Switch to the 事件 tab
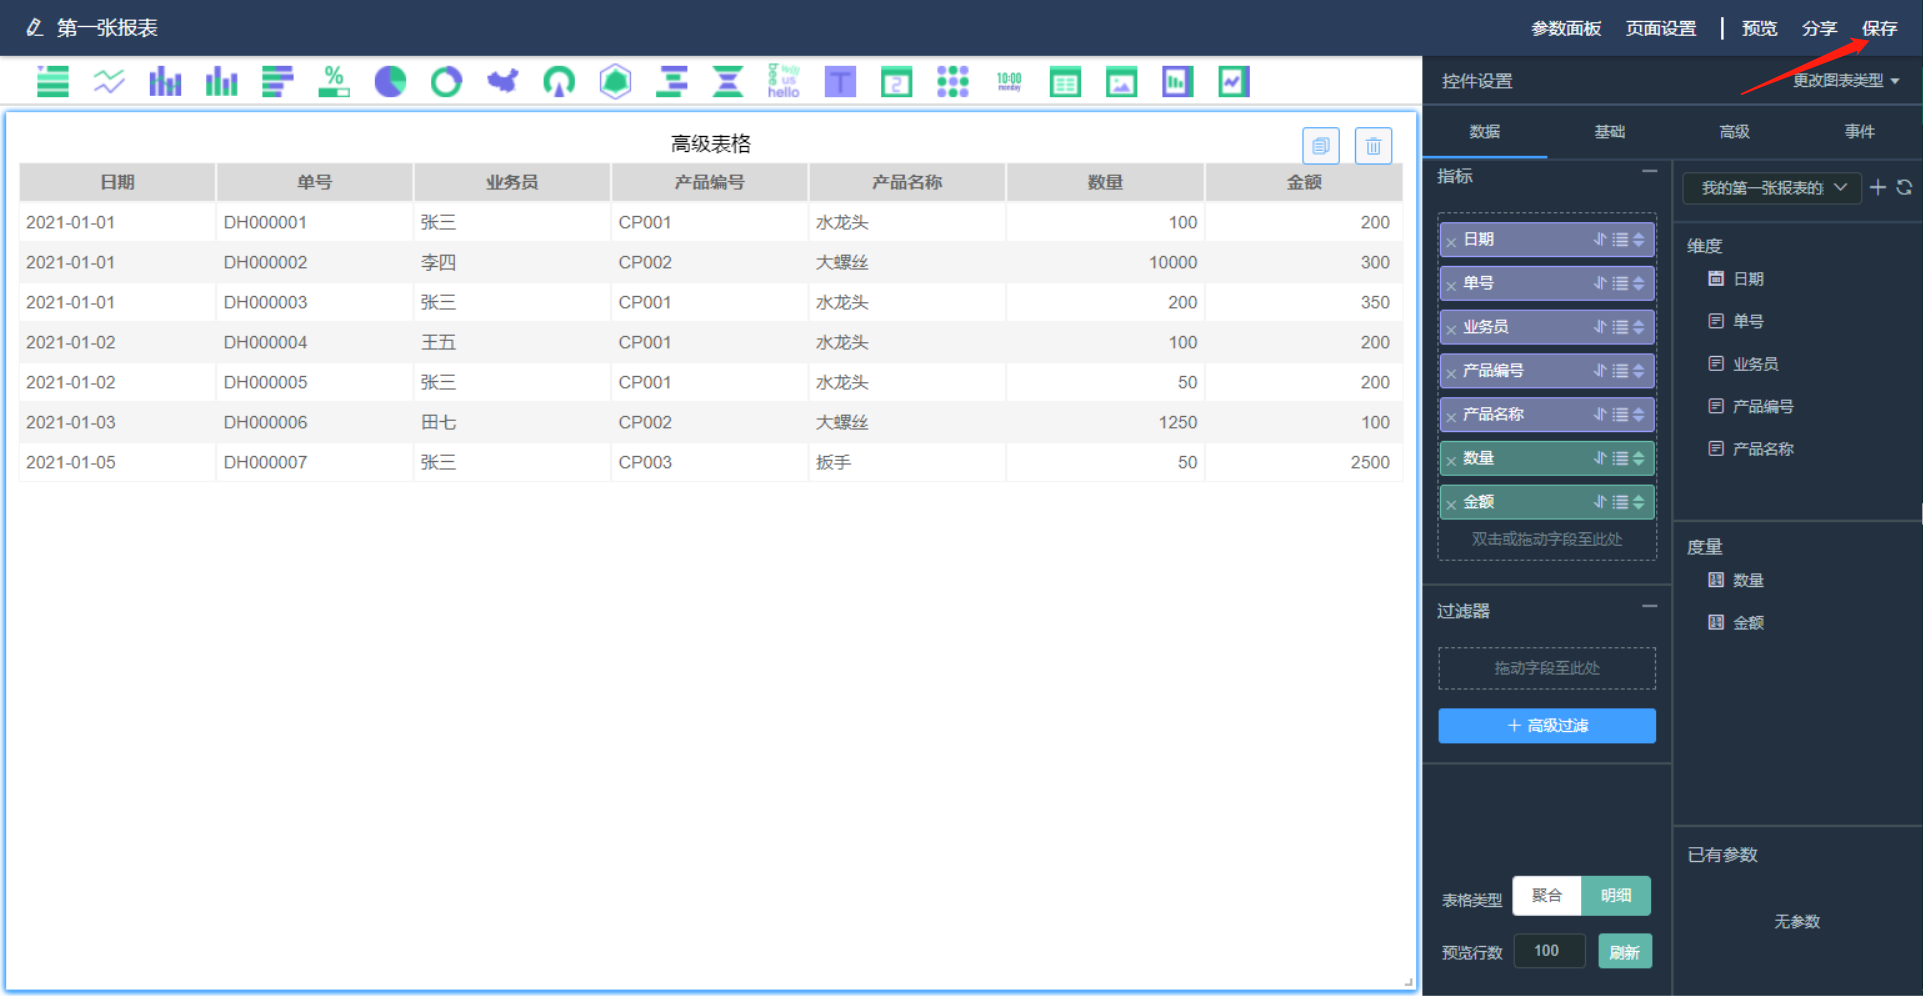The height and width of the screenshot is (996, 1923). (x=1860, y=132)
